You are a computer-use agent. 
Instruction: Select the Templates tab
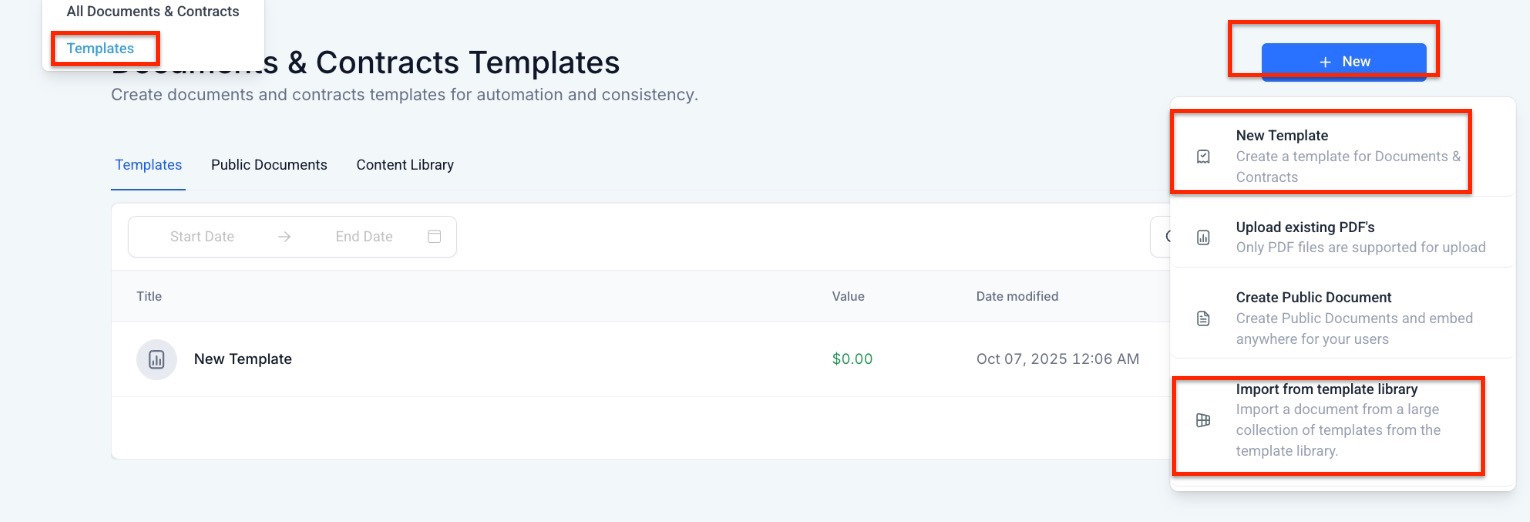click(148, 165)
